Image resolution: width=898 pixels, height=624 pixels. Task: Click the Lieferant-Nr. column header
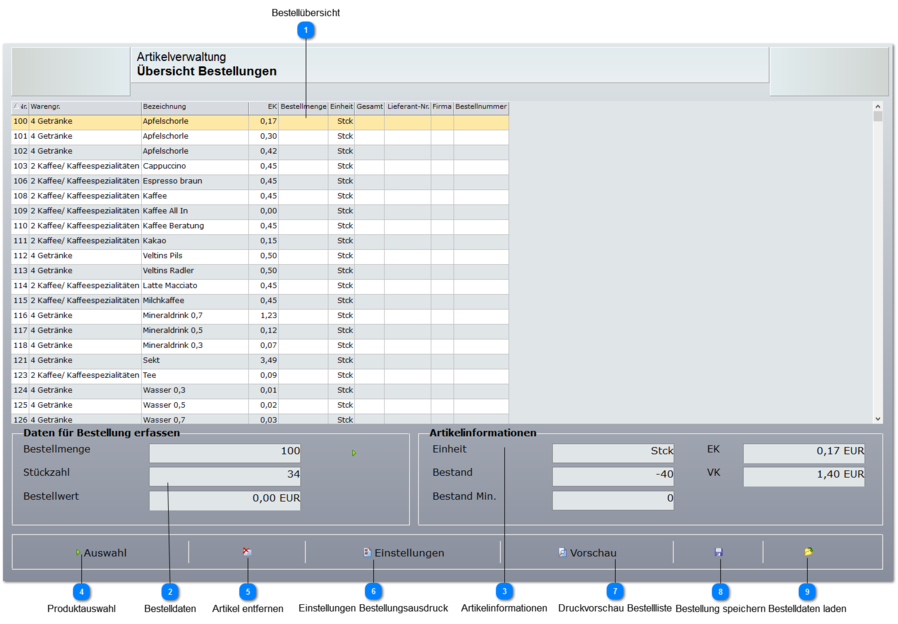(x=408, y=107)
